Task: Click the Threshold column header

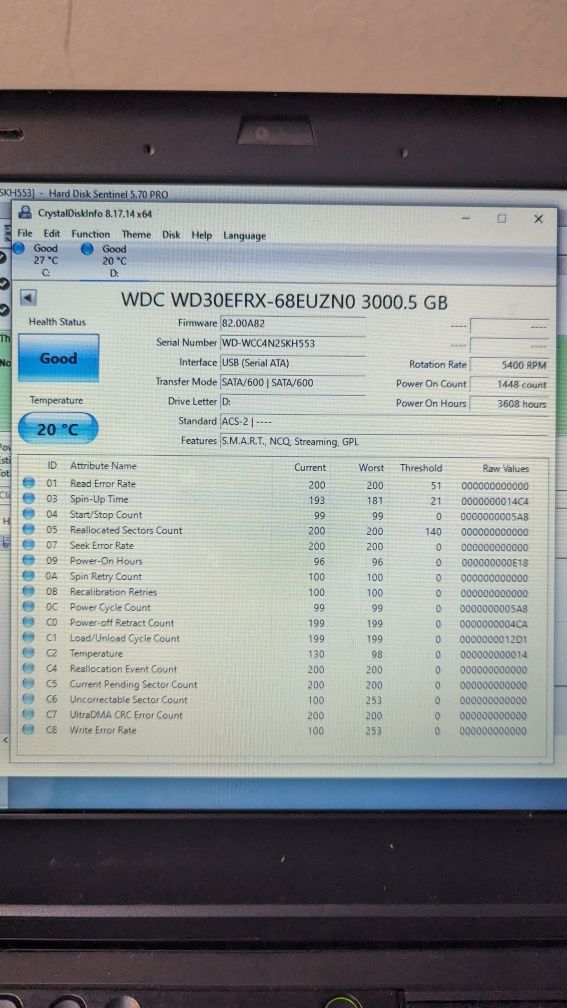Action: click(x=421, y=468)
